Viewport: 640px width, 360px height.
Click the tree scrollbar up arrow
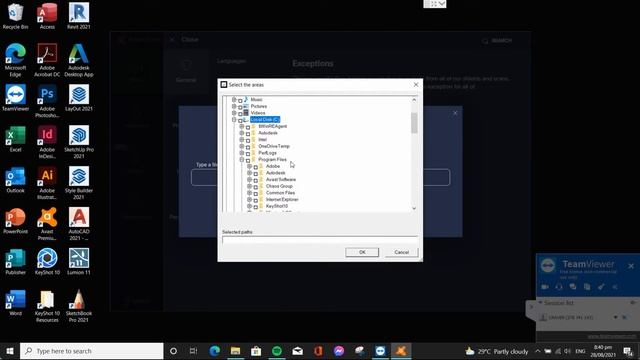tap(414, 100)
